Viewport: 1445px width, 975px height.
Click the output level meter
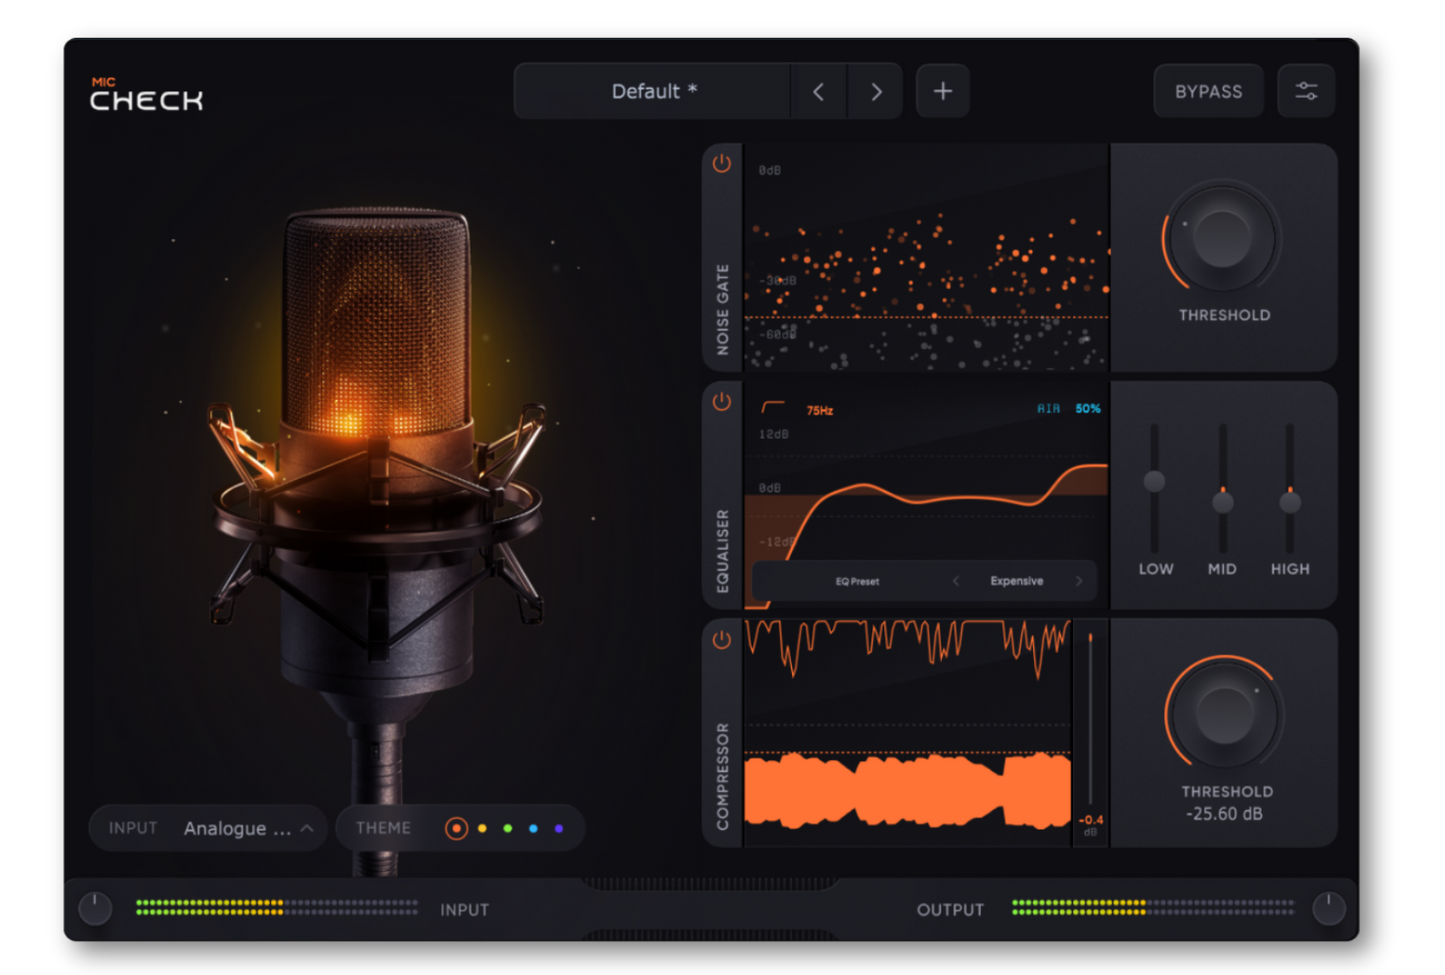[1153, 907]
